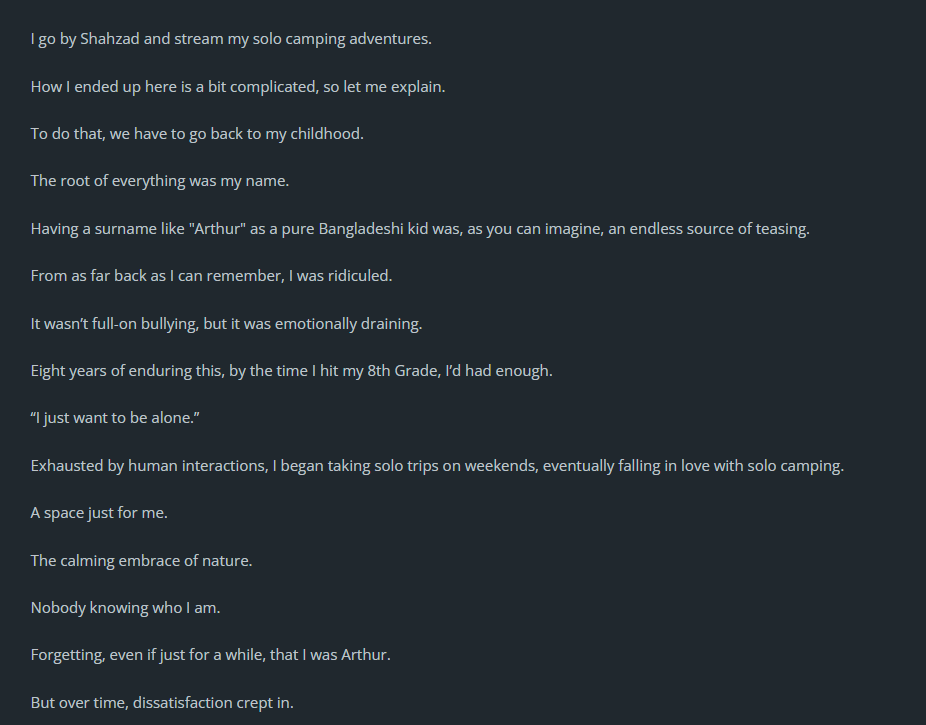The image size is (926, 725).
Task: Click the line "Nobody knowing who I am."
Action: click(x=125, y=608)
